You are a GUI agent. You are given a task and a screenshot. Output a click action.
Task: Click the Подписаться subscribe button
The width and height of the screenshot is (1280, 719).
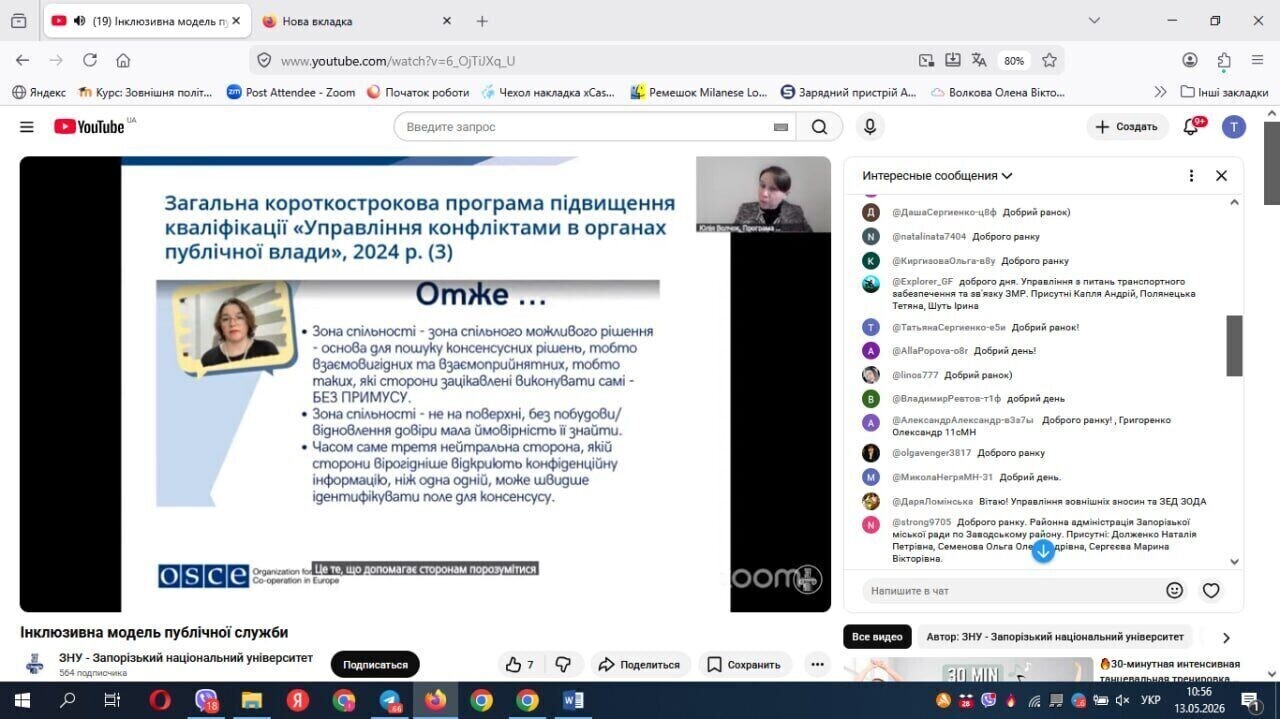[375, 664]
